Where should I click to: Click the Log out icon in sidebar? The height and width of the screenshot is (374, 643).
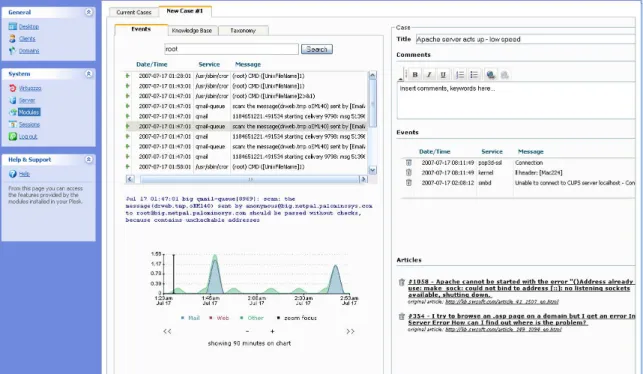(x=13, y=137)
